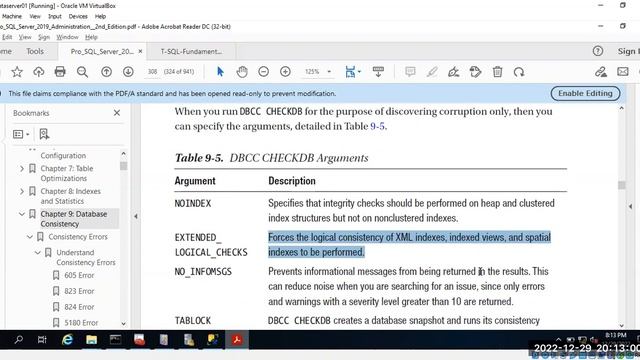Select the highlight text pen
640x360 pixels.
(432, 72)
